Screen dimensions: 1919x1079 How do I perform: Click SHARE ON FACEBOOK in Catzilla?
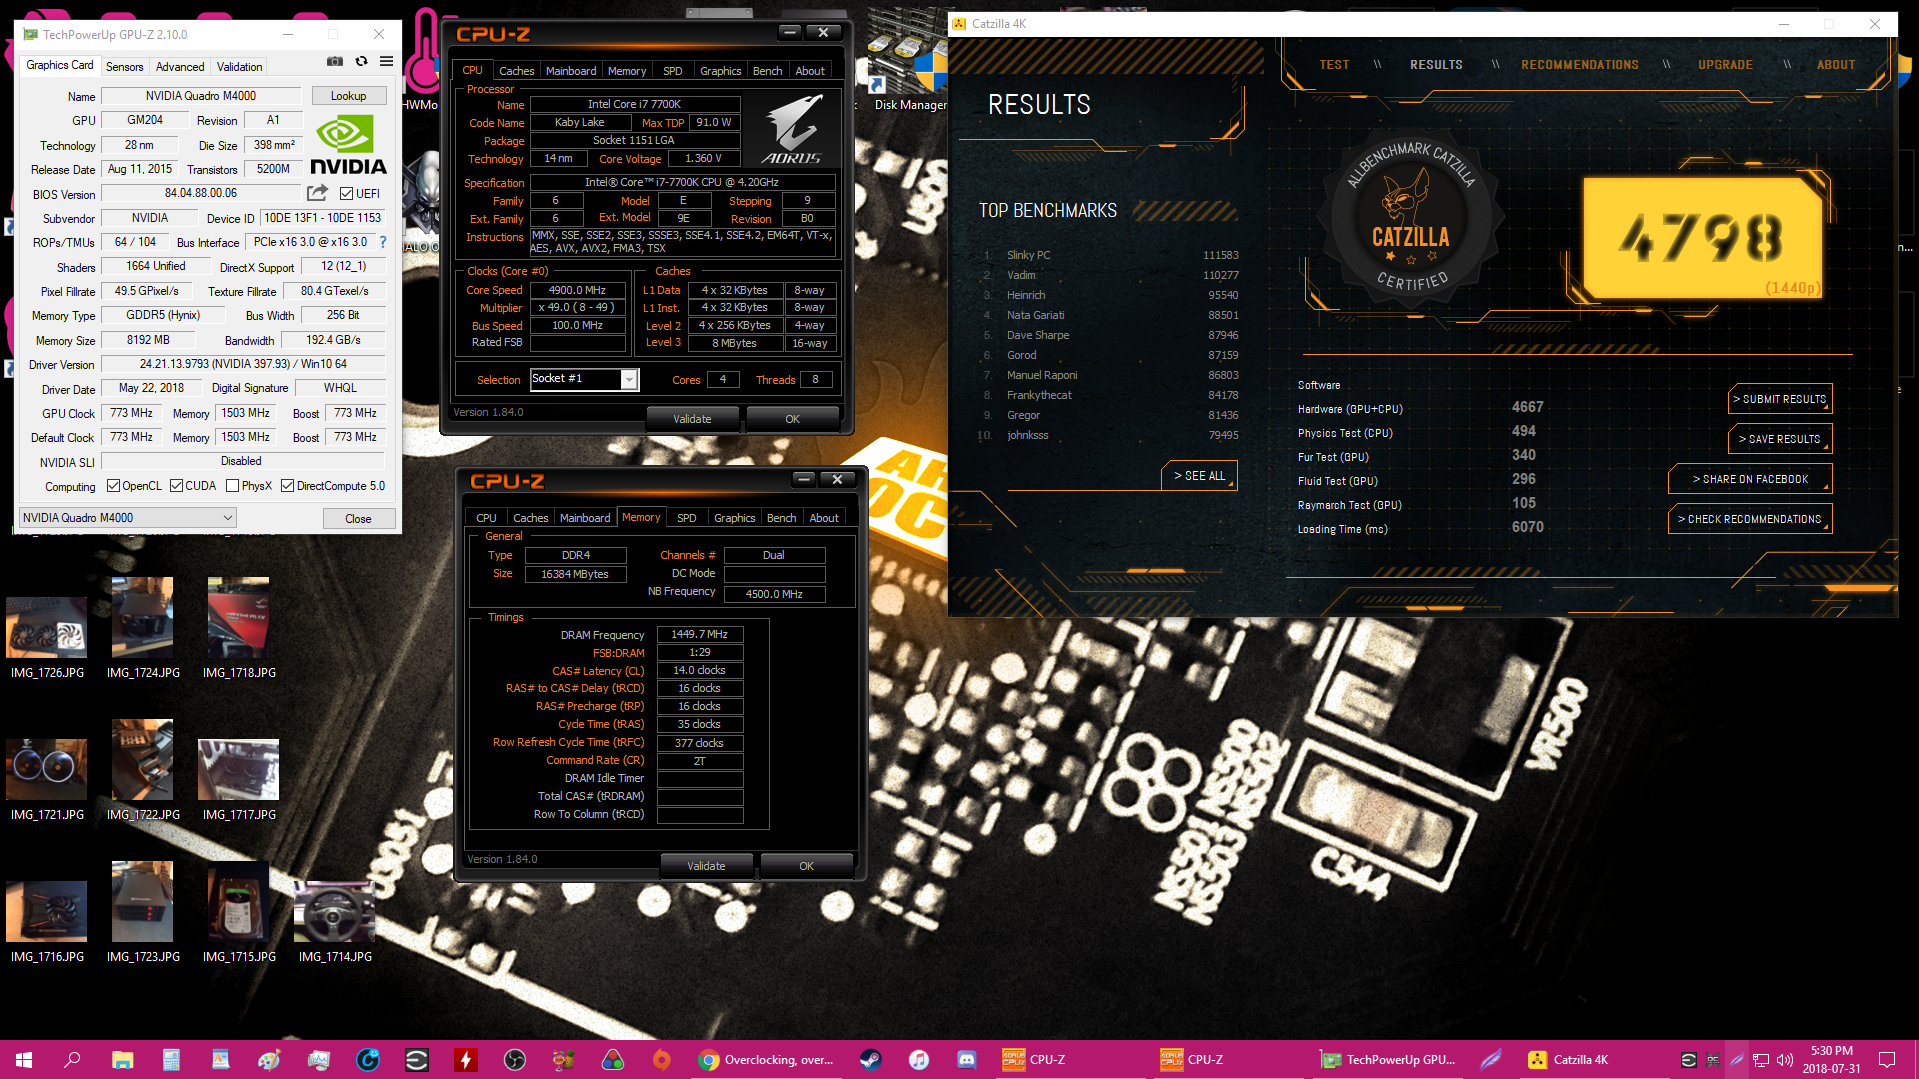pyautogui.click(x=1750, y=479)
